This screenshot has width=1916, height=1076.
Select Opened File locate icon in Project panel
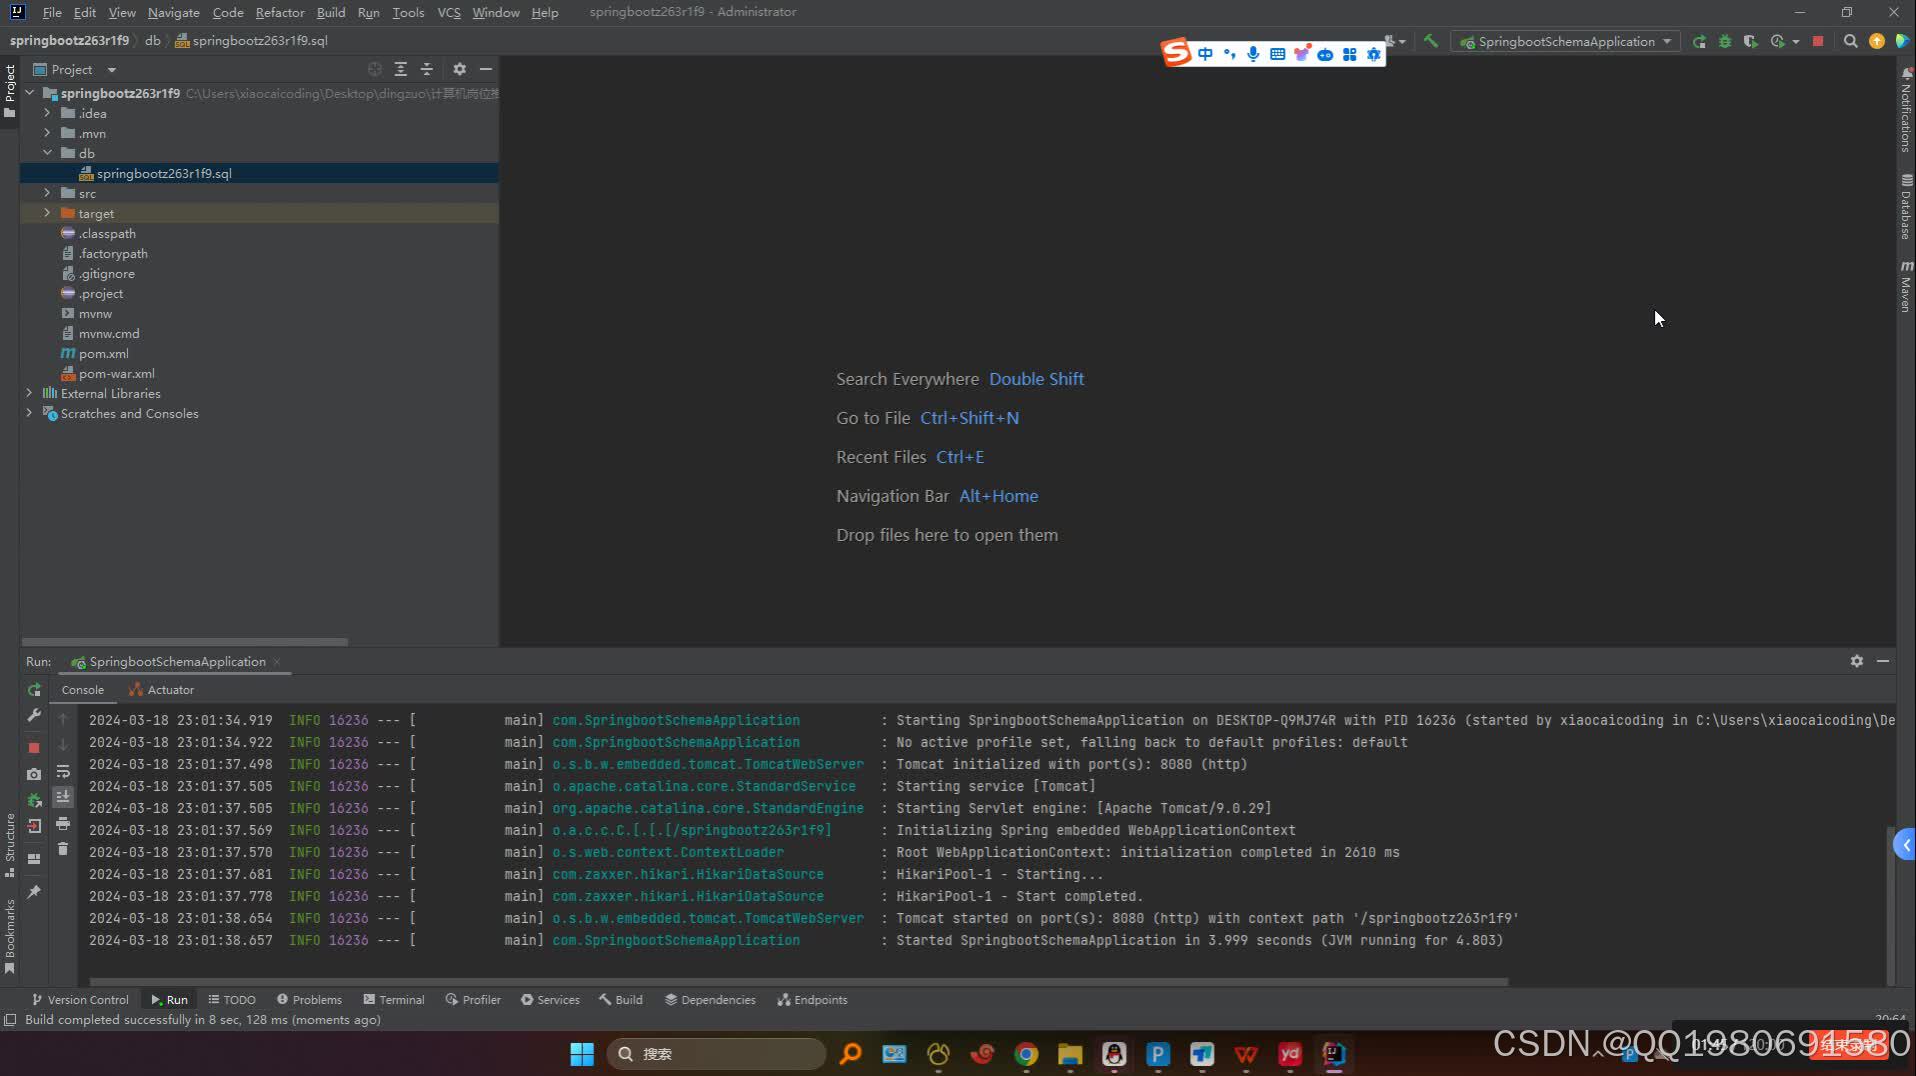pos(375,69)
